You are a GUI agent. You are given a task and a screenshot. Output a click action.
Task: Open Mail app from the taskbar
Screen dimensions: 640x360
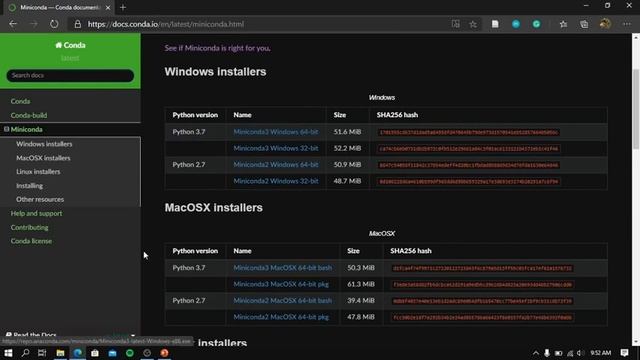112,353
